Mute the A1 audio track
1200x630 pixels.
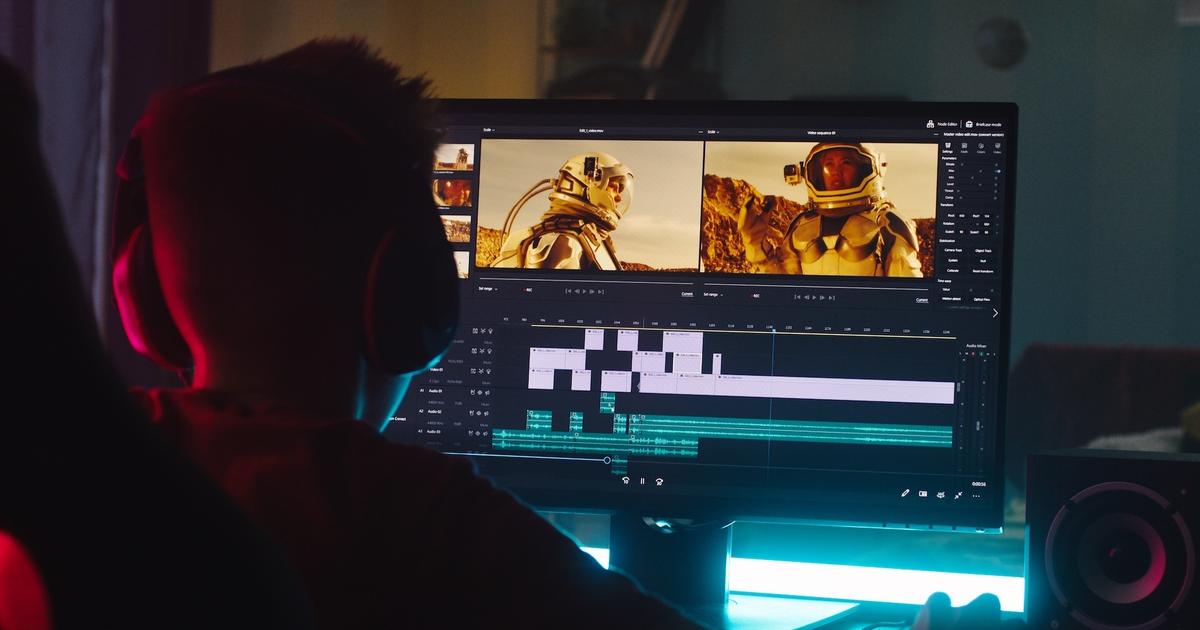point(486,393)
